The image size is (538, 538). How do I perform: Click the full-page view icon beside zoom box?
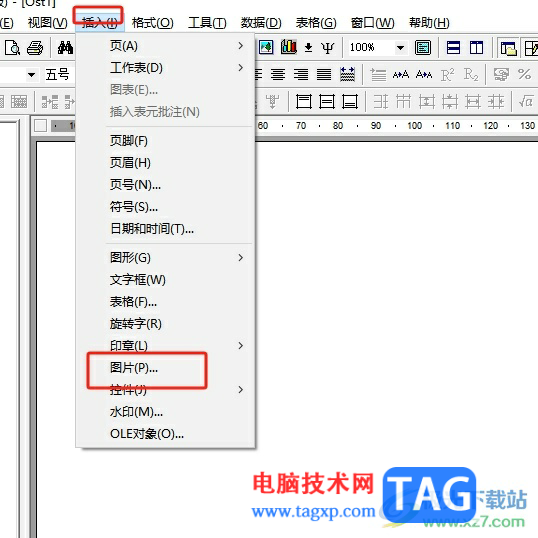pyautogui.click(x=423, y=47)
